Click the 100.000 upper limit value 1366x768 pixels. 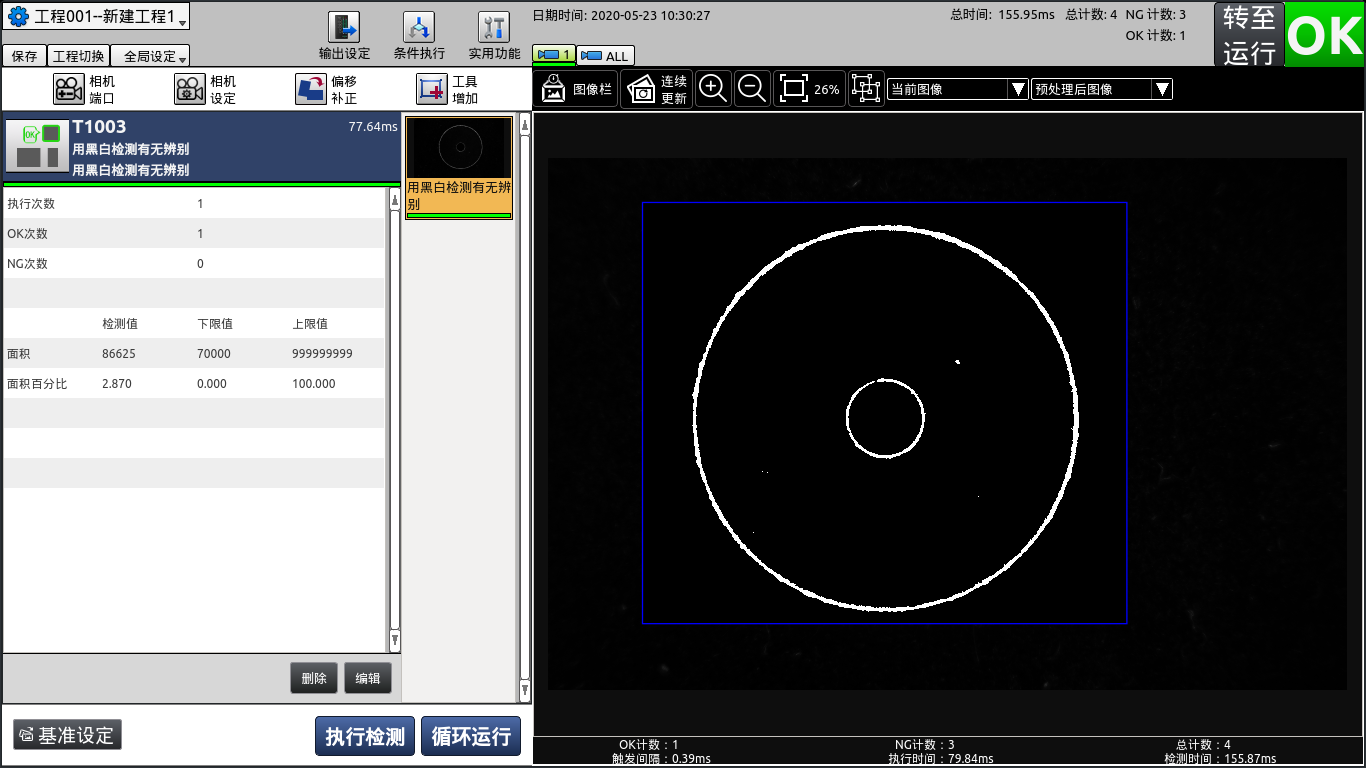(x=314, y=384)
